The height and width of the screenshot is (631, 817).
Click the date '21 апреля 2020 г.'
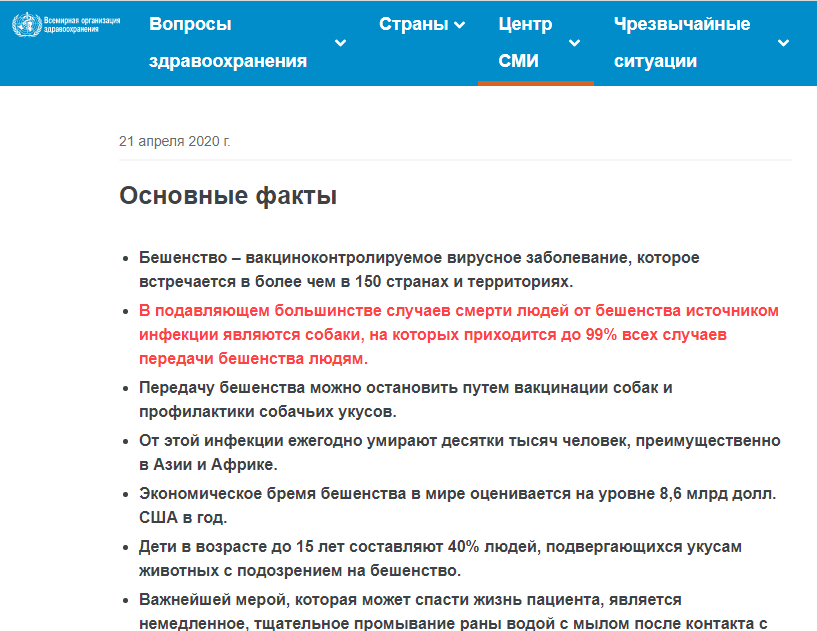tap(175, 141)
